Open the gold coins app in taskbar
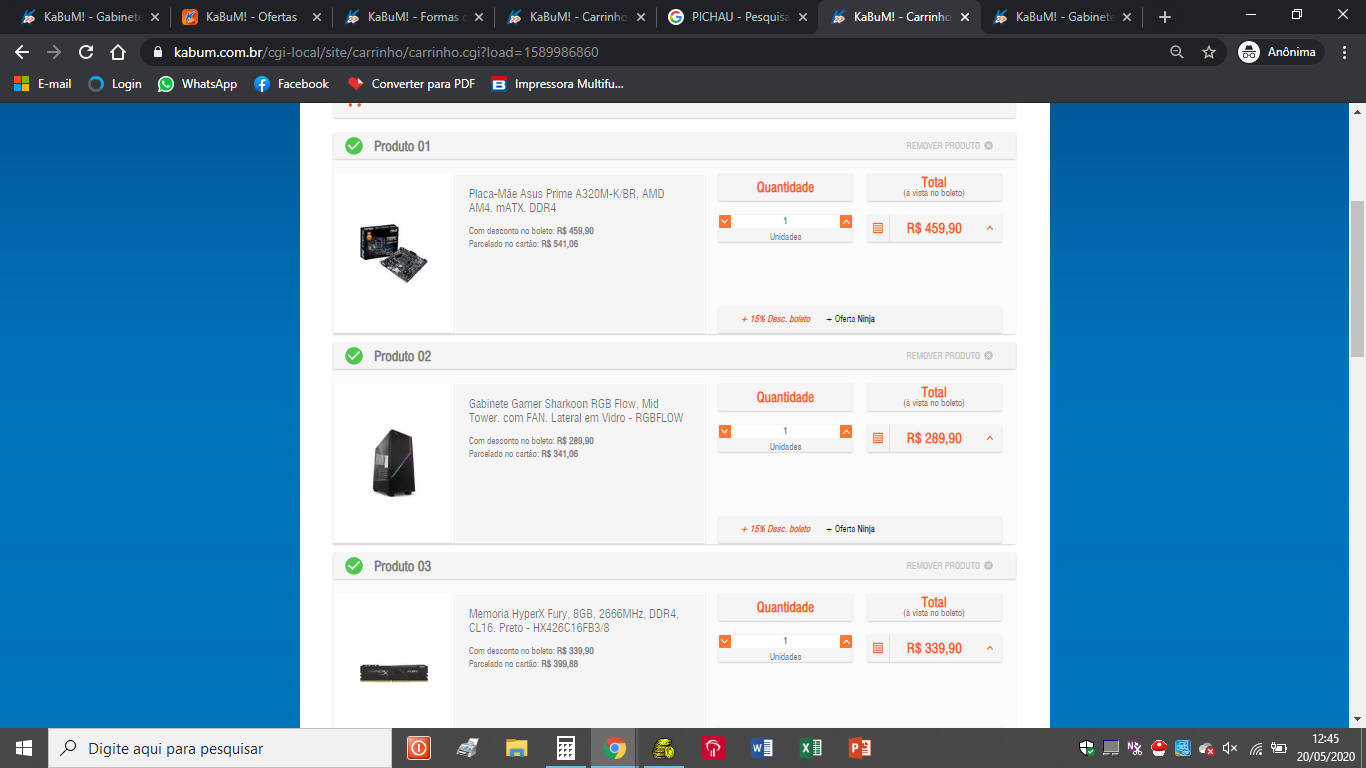This screenshot has width=1366, height=768. click(x=664, y=748)
